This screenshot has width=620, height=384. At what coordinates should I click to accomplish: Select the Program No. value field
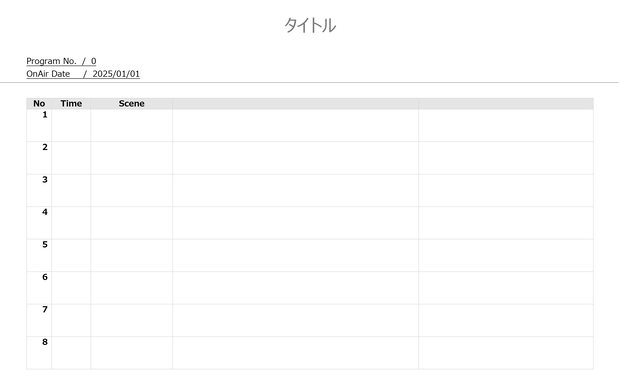(61, 61)
